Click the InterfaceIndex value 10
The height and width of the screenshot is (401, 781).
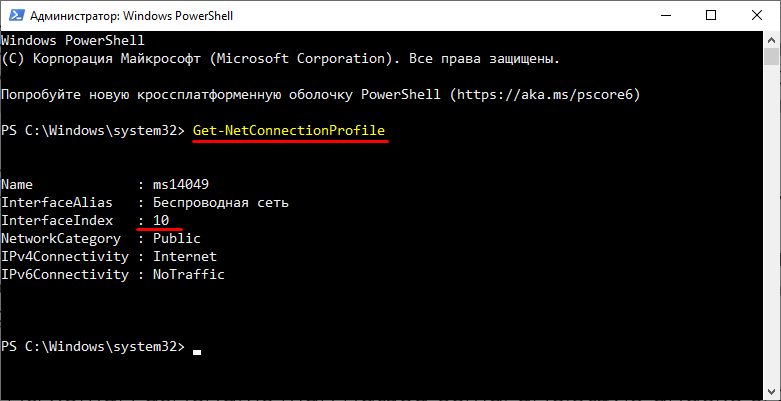tap(161, 220)
